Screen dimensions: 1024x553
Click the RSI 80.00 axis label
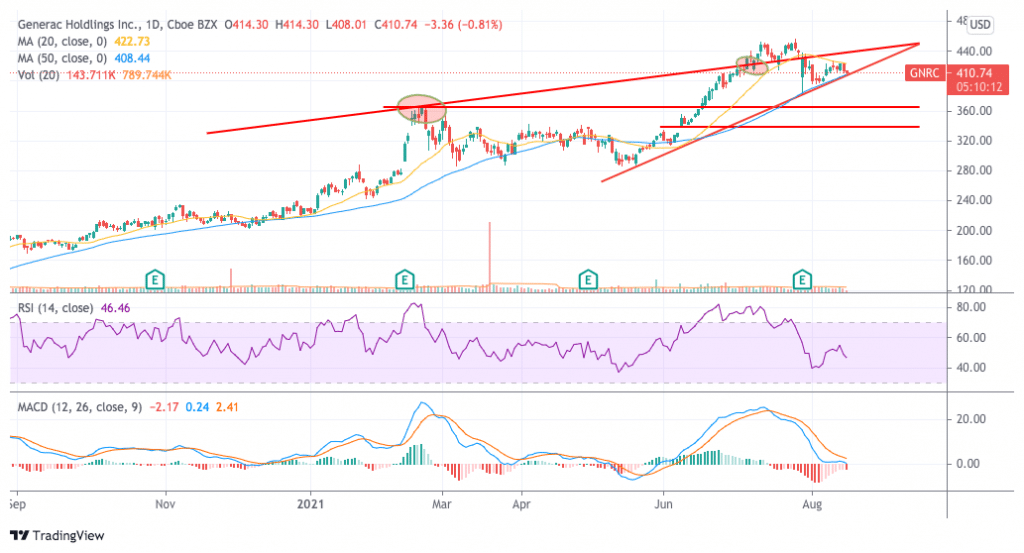click(x=971, y=308)
